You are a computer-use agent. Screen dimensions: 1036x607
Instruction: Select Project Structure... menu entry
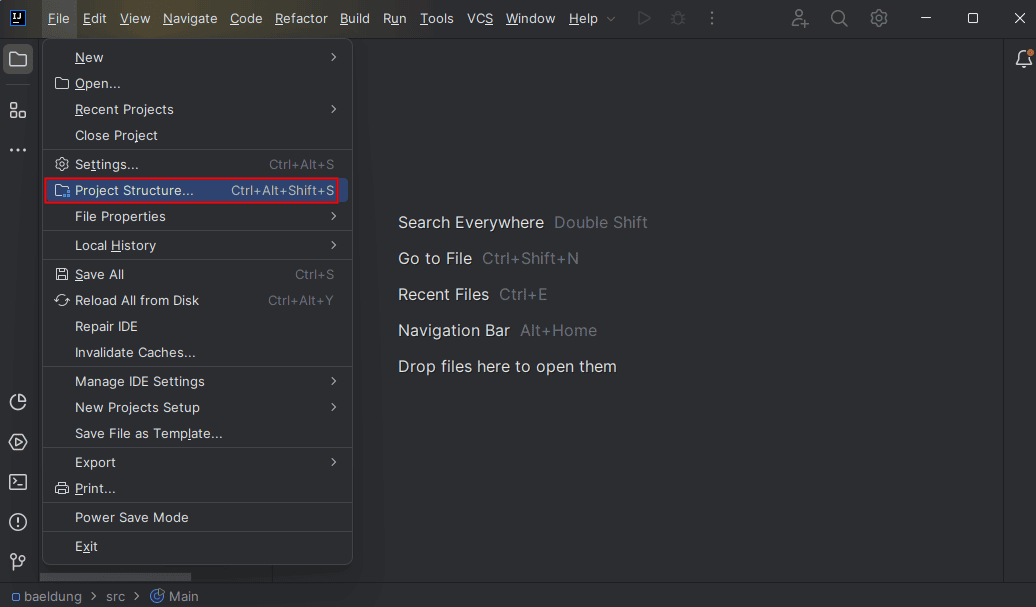196,190
